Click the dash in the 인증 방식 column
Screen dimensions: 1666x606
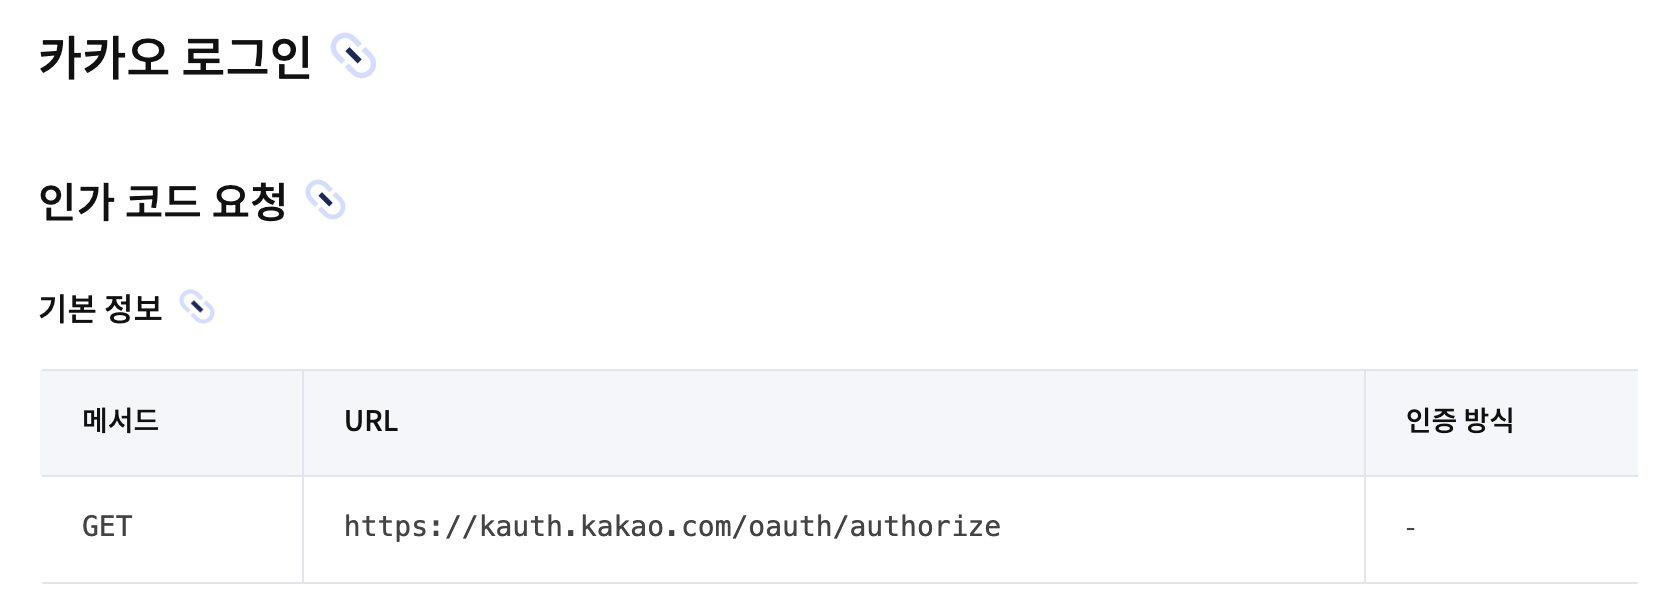[1410, 528]
